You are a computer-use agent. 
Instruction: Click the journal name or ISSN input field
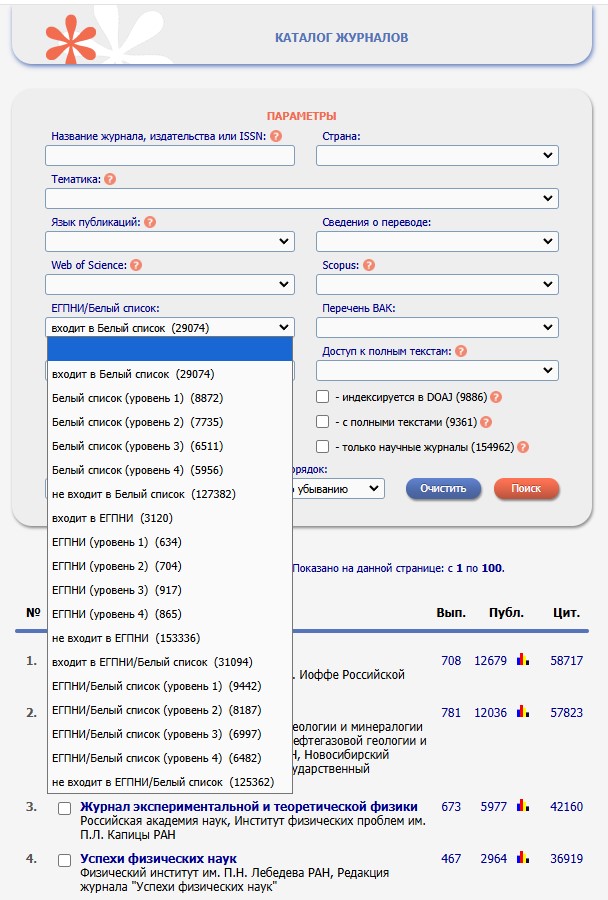170,156
